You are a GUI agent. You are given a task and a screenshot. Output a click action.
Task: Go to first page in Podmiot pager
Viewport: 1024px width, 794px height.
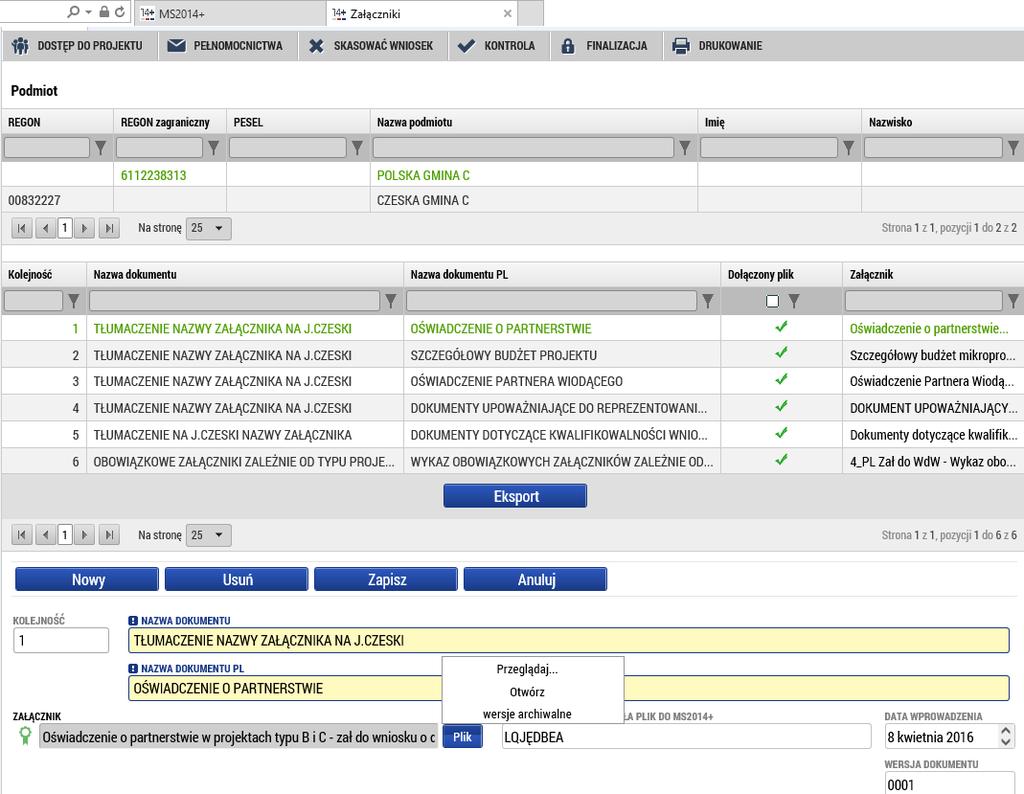pyautogui.click(x=22, y=228)
